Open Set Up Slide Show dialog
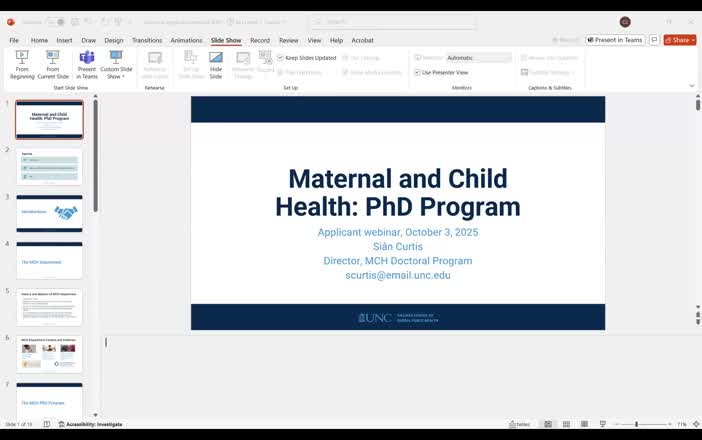Screen dimensions: 702x440 191,65
